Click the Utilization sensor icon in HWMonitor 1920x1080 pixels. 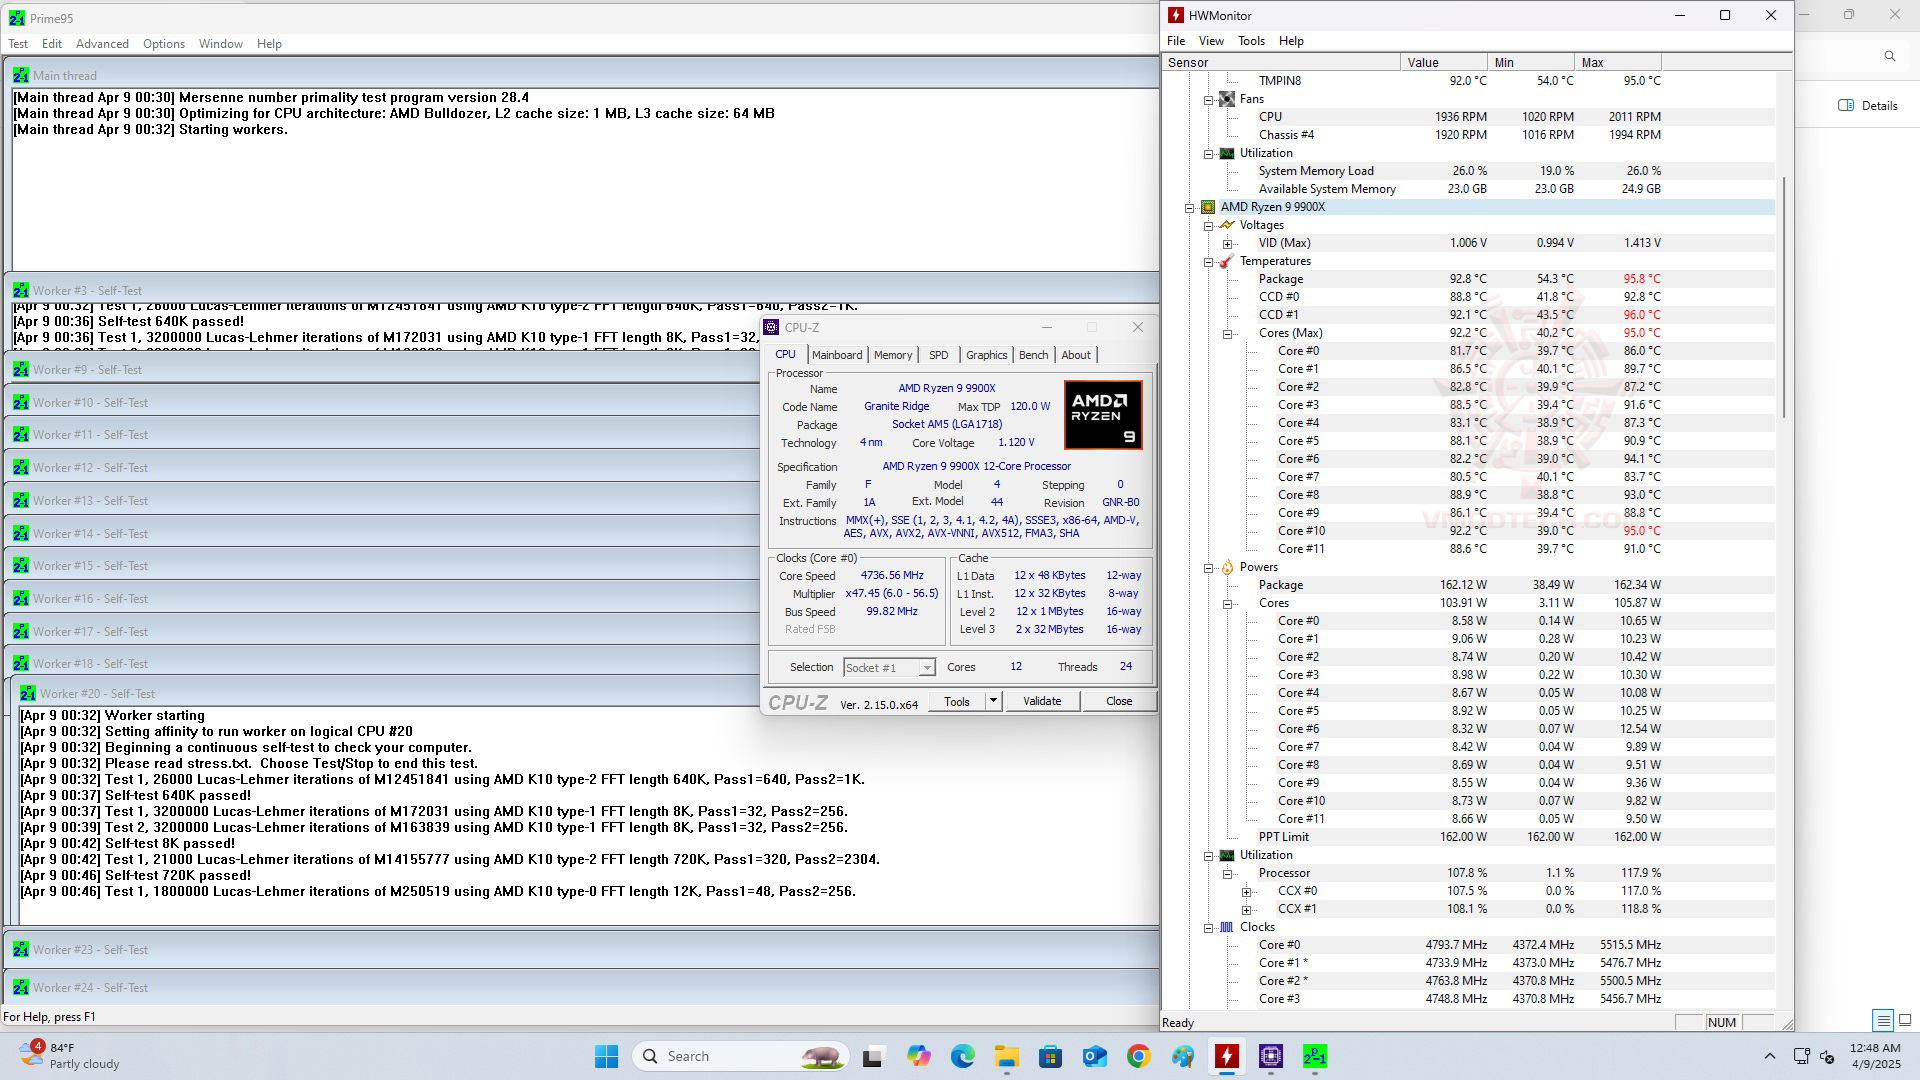(1226, 153)
